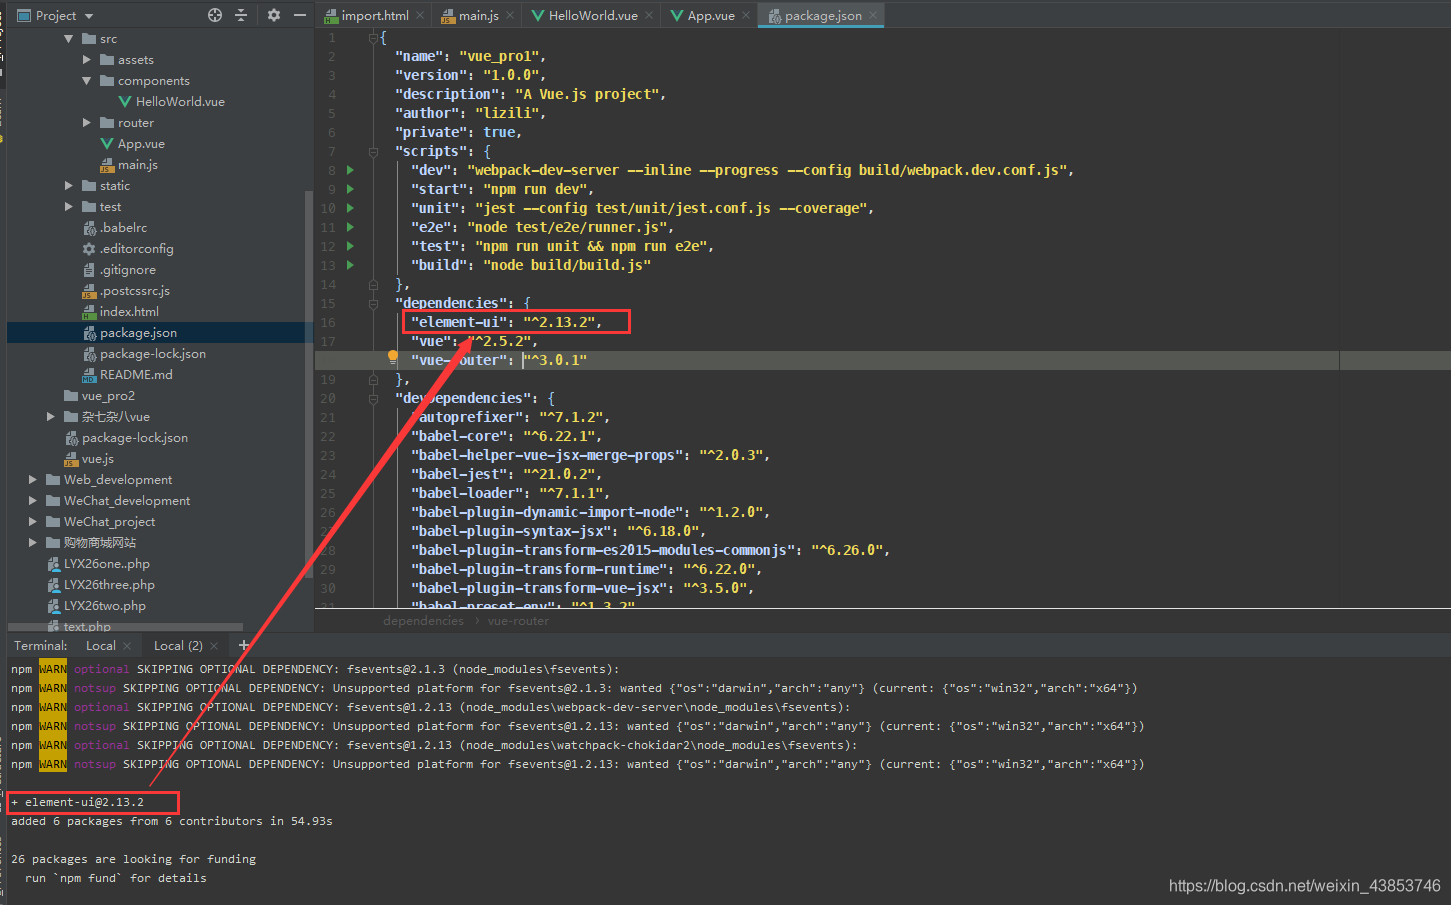Run the "start" script via gutter arrow

coord(350,189)
